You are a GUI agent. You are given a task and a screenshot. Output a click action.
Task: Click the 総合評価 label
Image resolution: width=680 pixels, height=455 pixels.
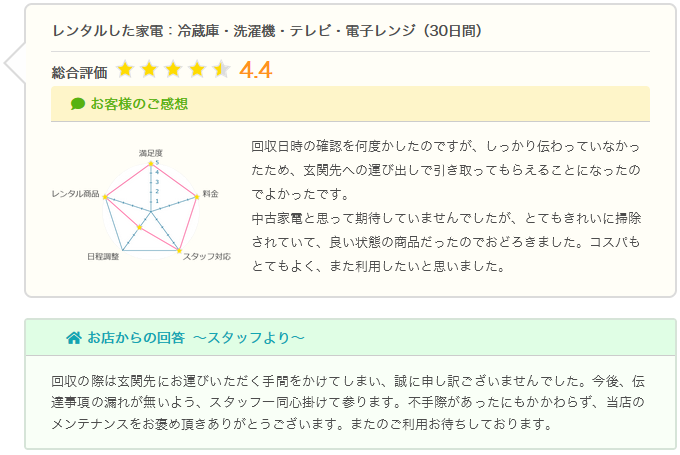(79, 72)
